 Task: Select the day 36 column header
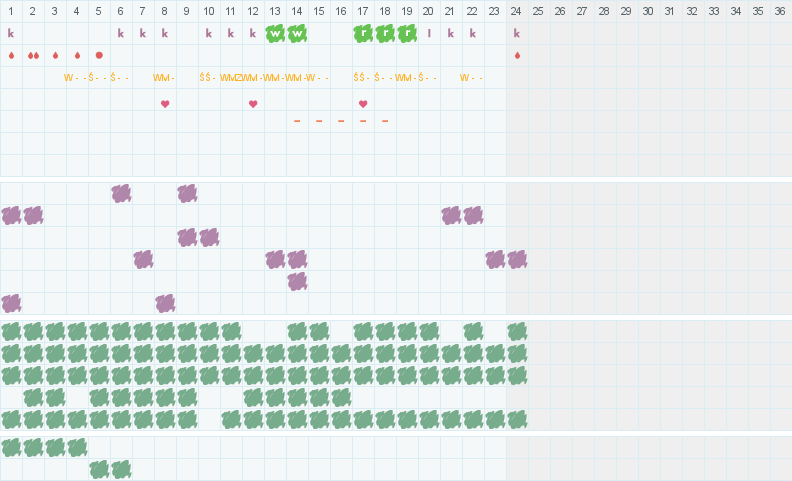tap(781, 11)
